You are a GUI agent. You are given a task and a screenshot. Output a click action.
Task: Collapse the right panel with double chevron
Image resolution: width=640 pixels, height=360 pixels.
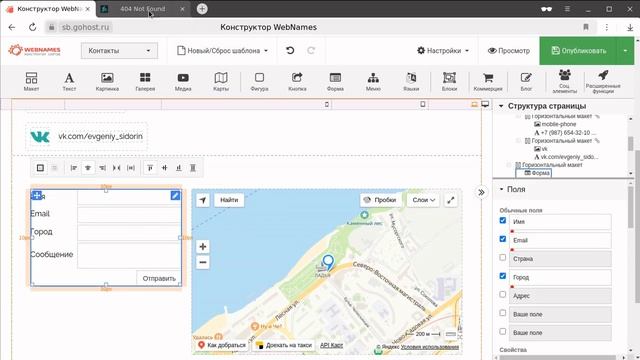481,192
